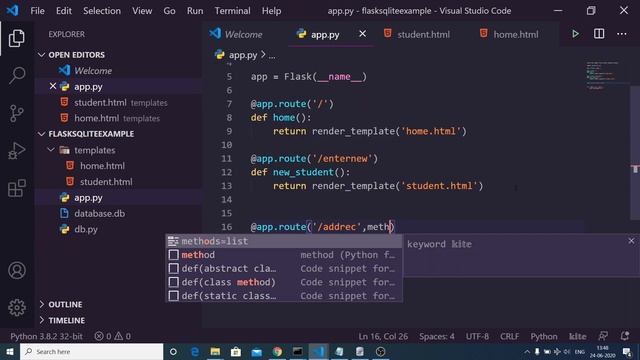Viewport: 640px width, 360px height.
Task: Open File Explorer from taskbar
Action: pyautogui.click(x=215, y=351)
